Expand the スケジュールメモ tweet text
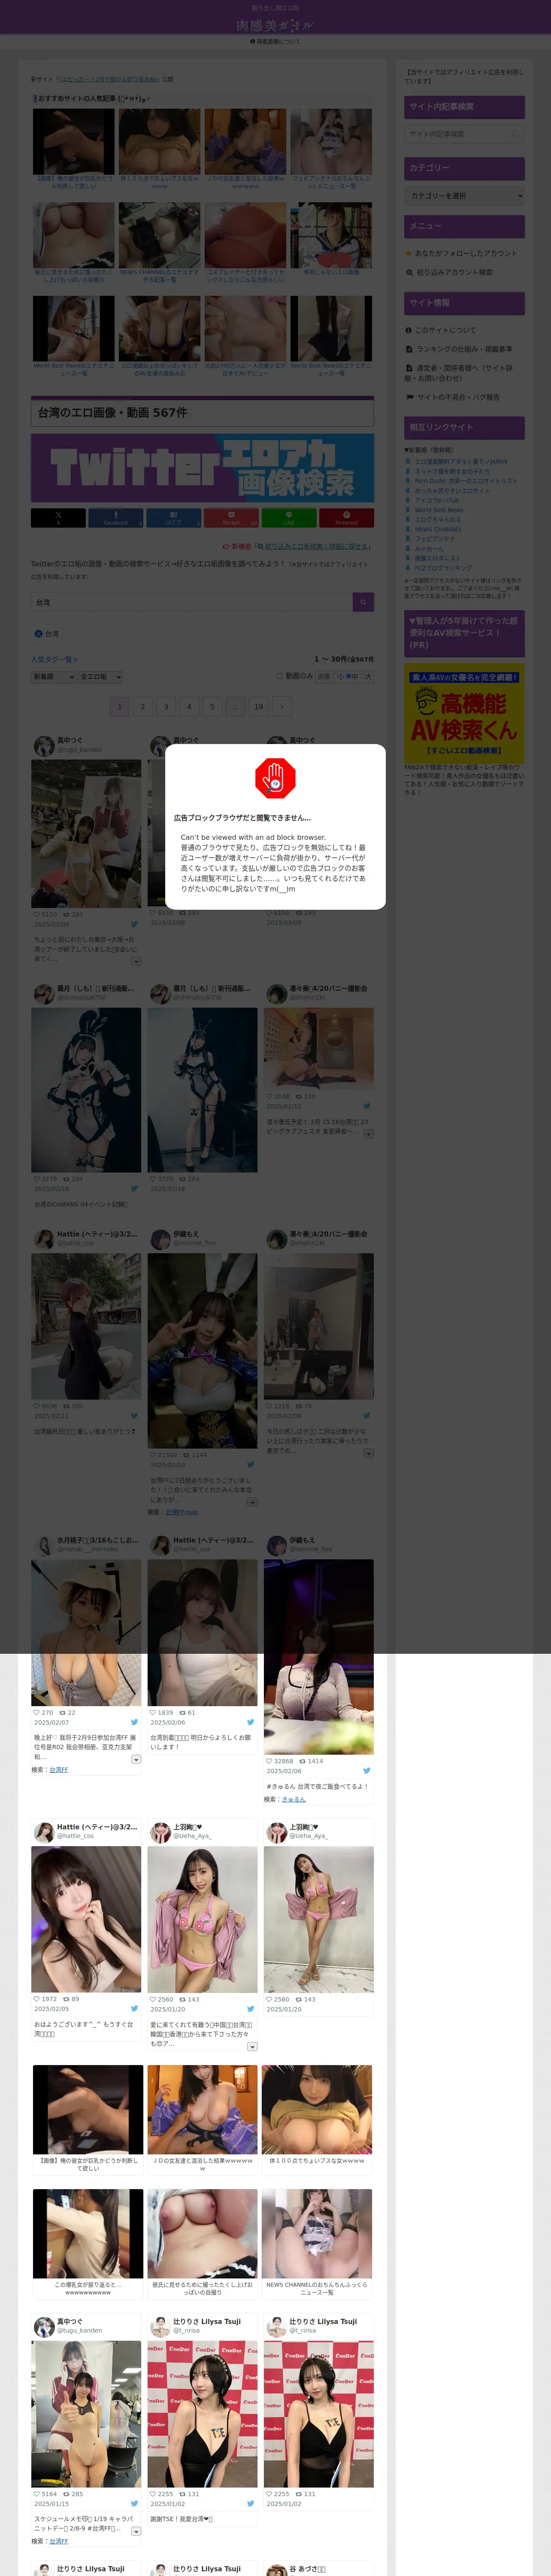 (x=136, y=2531)
